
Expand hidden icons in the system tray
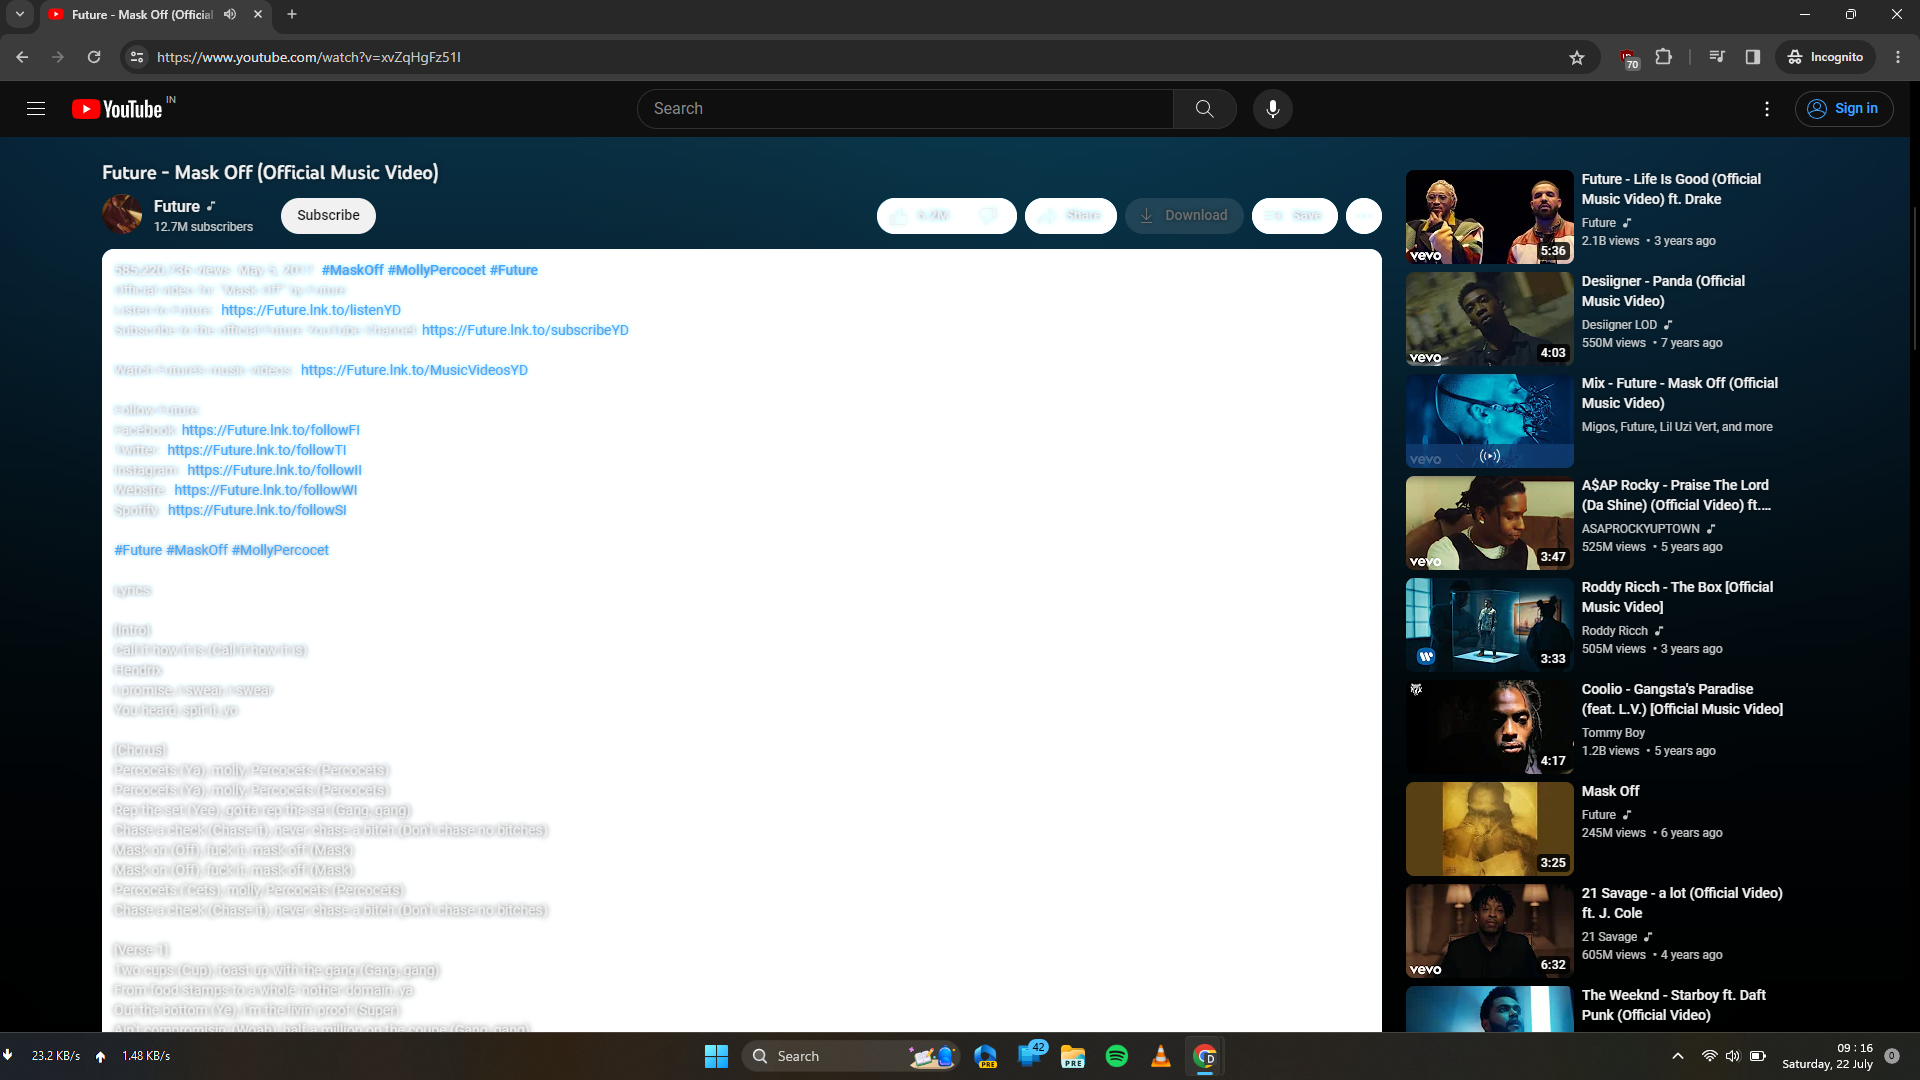(1678, 1055)
